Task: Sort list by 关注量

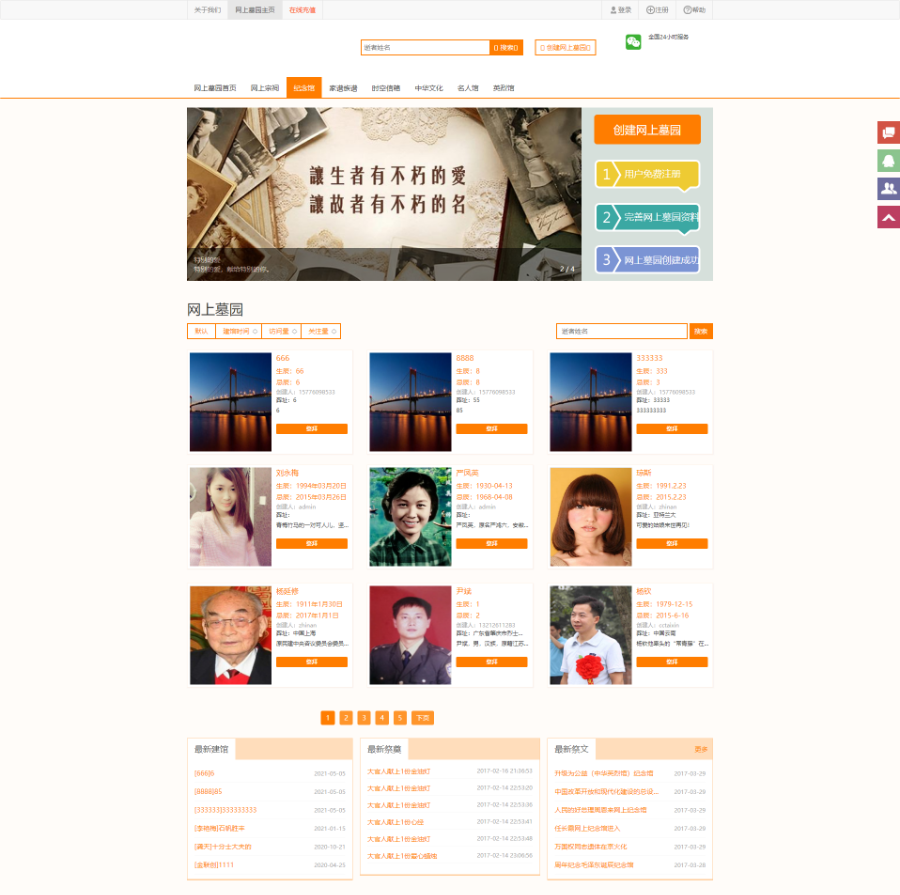Action: coord(321,331)
